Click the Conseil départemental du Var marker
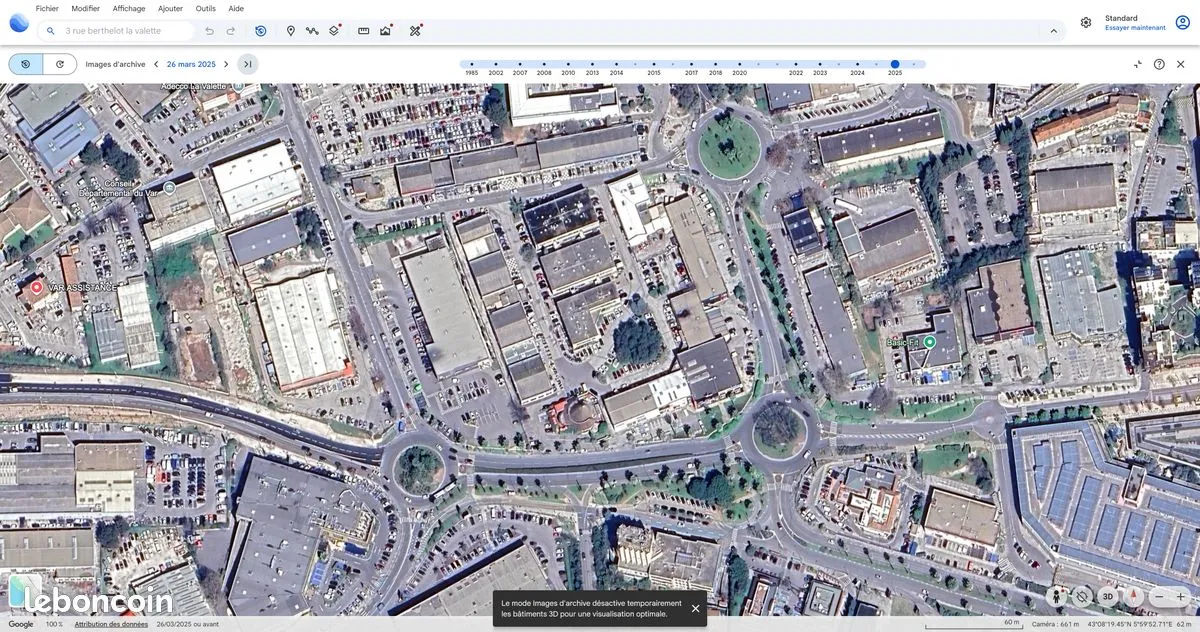1200x632 pixels. pyautogui.click(x=169, y=188)
